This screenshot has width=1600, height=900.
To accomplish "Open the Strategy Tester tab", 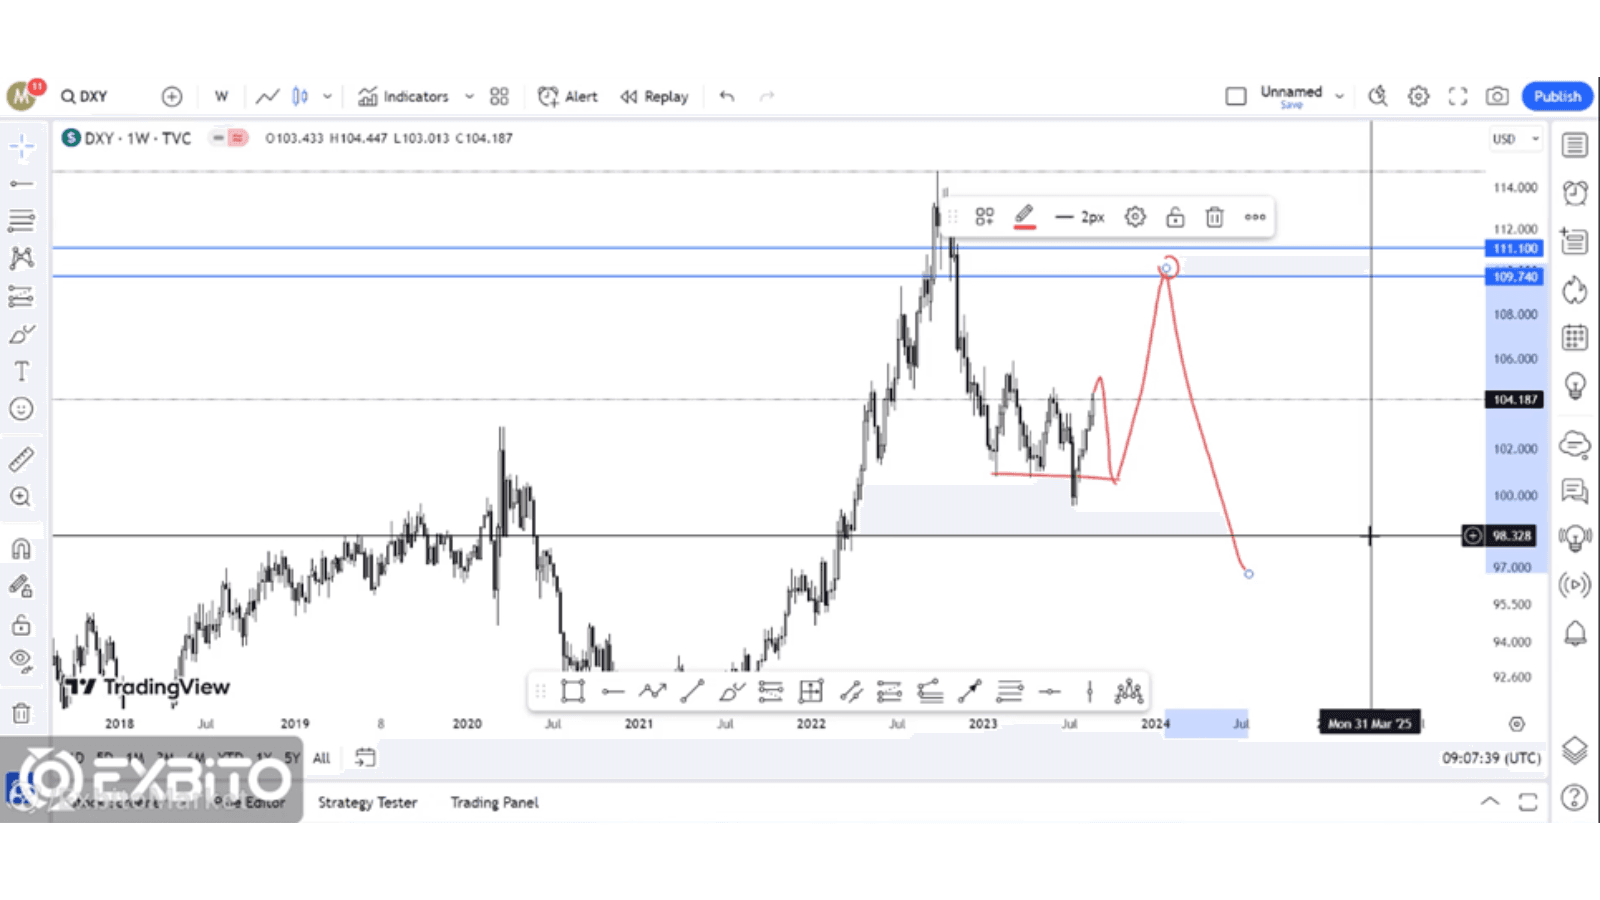I will tap(367, 802).
